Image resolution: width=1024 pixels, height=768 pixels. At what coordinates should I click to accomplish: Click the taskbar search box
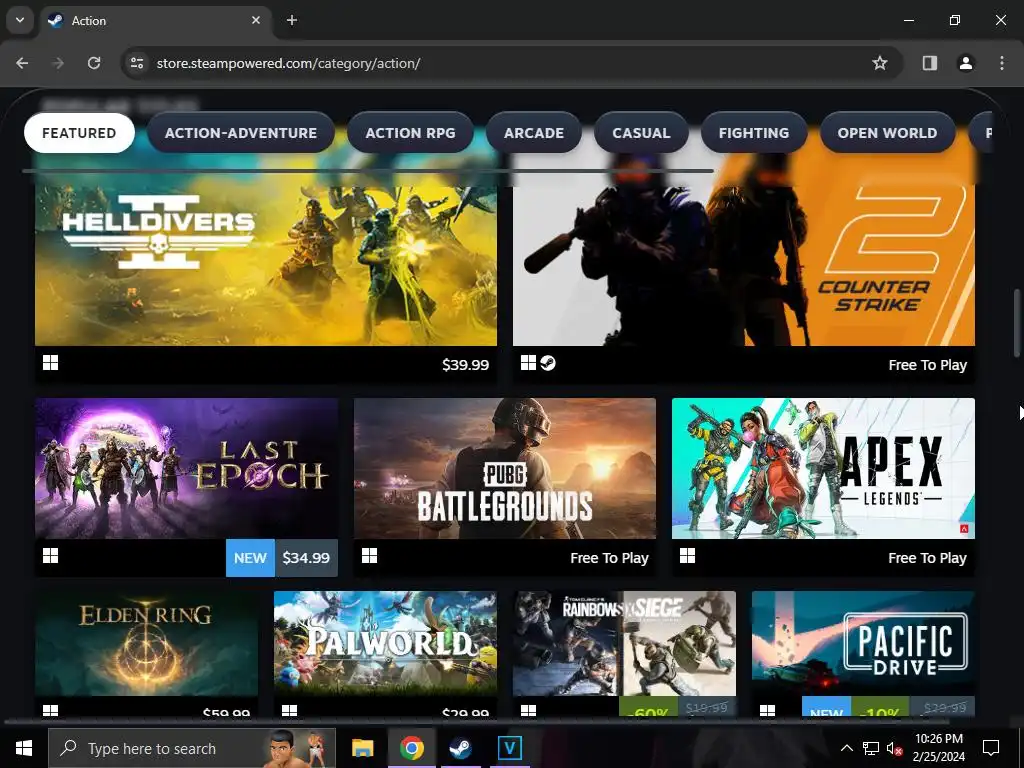click(x=191, y=748)
